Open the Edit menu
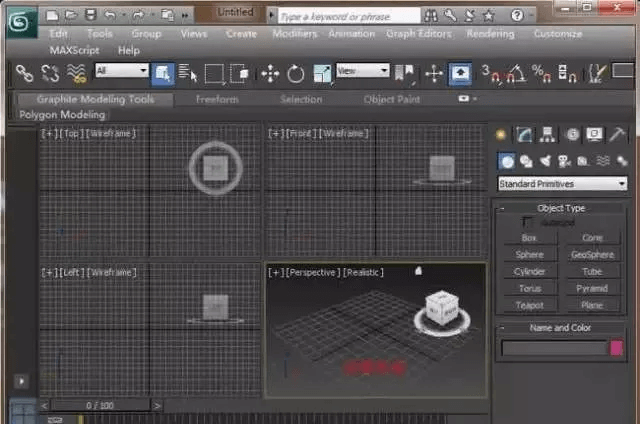Viewport: 640px width, 424px height. click(x=58, y=34)
